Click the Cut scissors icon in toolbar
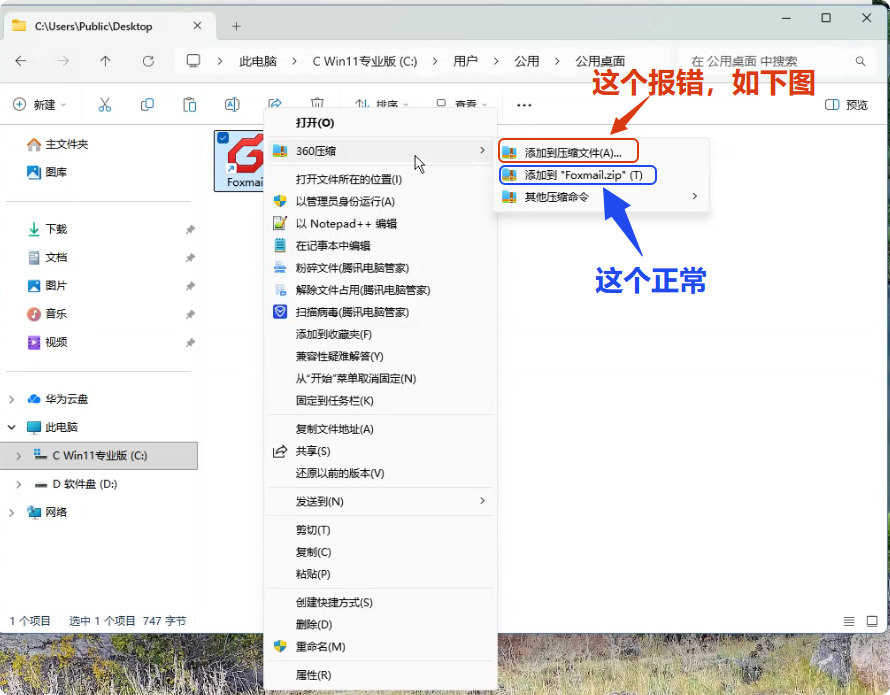Screen dimensions: 890x695 [104, 104]
